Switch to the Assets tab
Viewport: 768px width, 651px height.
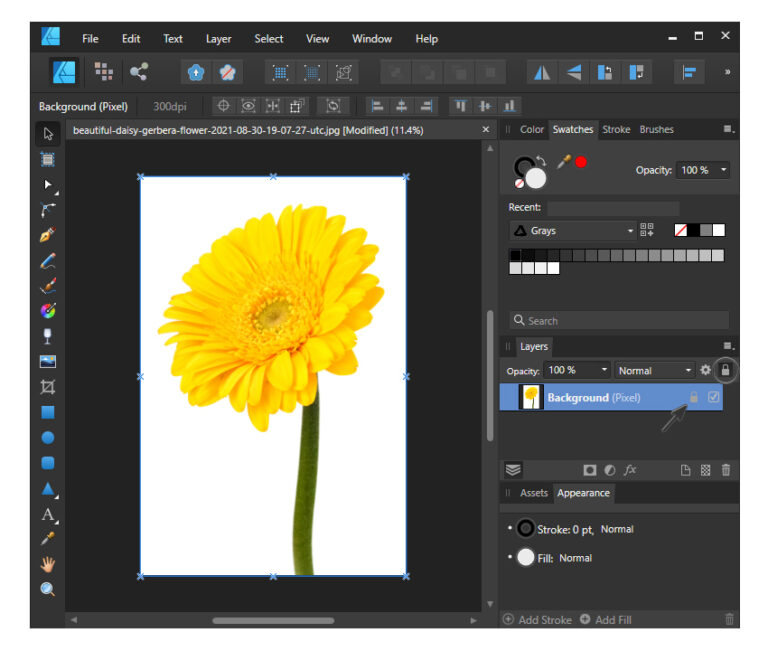click(x=533, y=493)
